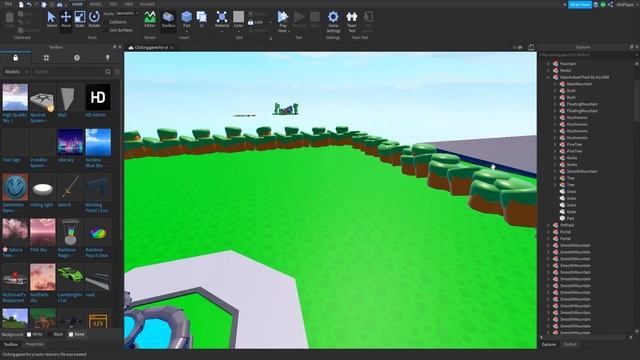The height and width of the screenshot is (360, 640).
Task: Open the Color picker button
Action: tap(238, 19)
